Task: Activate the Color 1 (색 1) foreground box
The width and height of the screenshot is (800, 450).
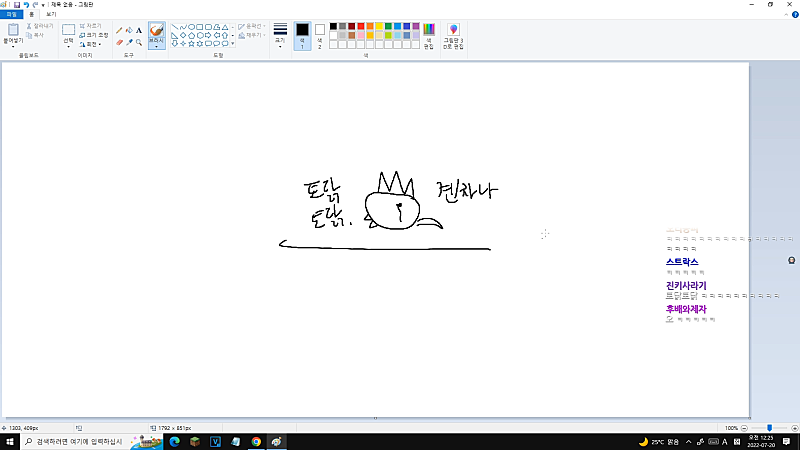Action: pyautogui.click(x=302, y=35)
